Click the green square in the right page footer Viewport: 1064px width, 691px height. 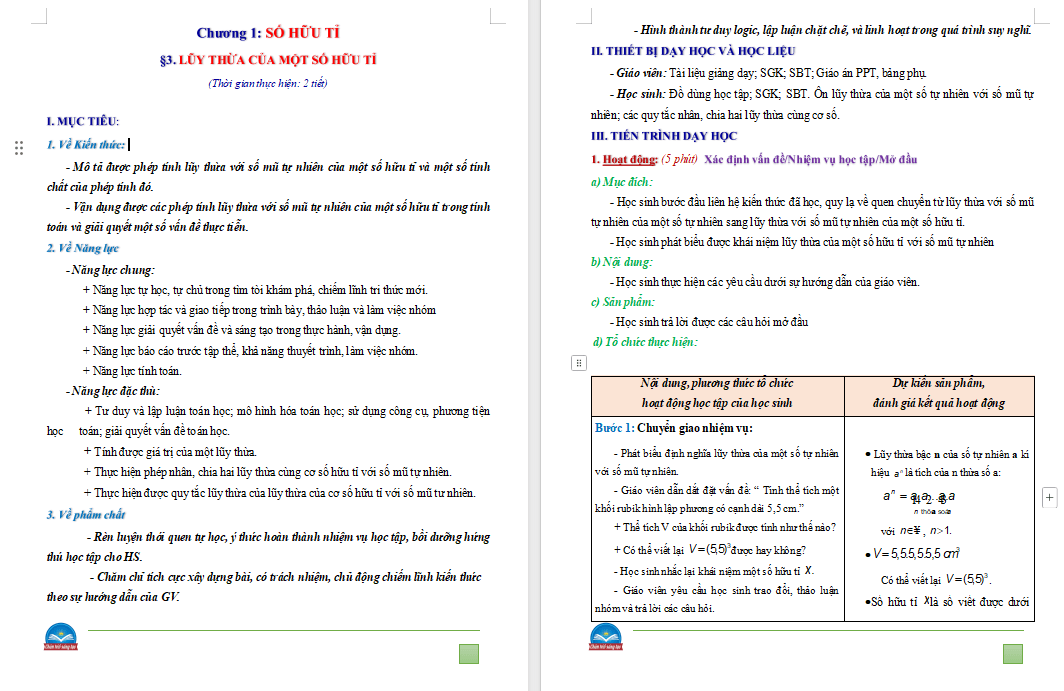[x=1012, y=654]
